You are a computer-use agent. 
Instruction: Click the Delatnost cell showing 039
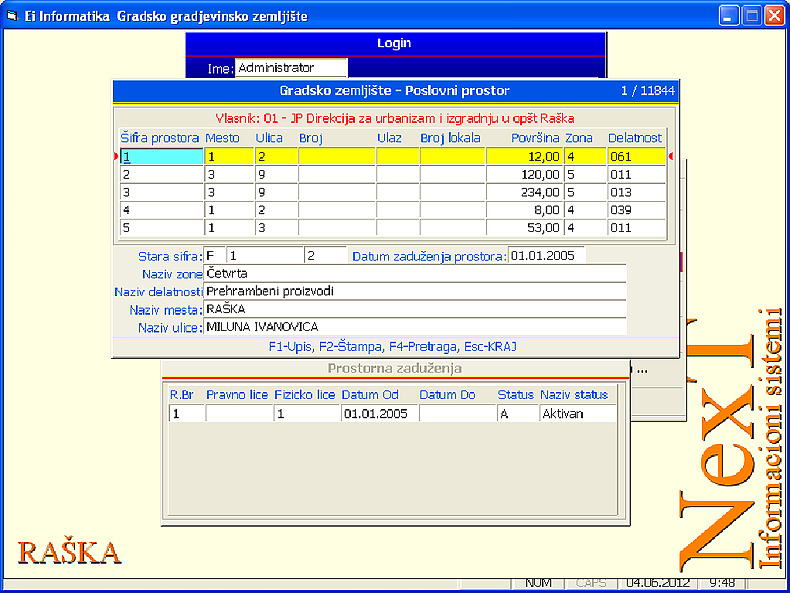[635, 210]
